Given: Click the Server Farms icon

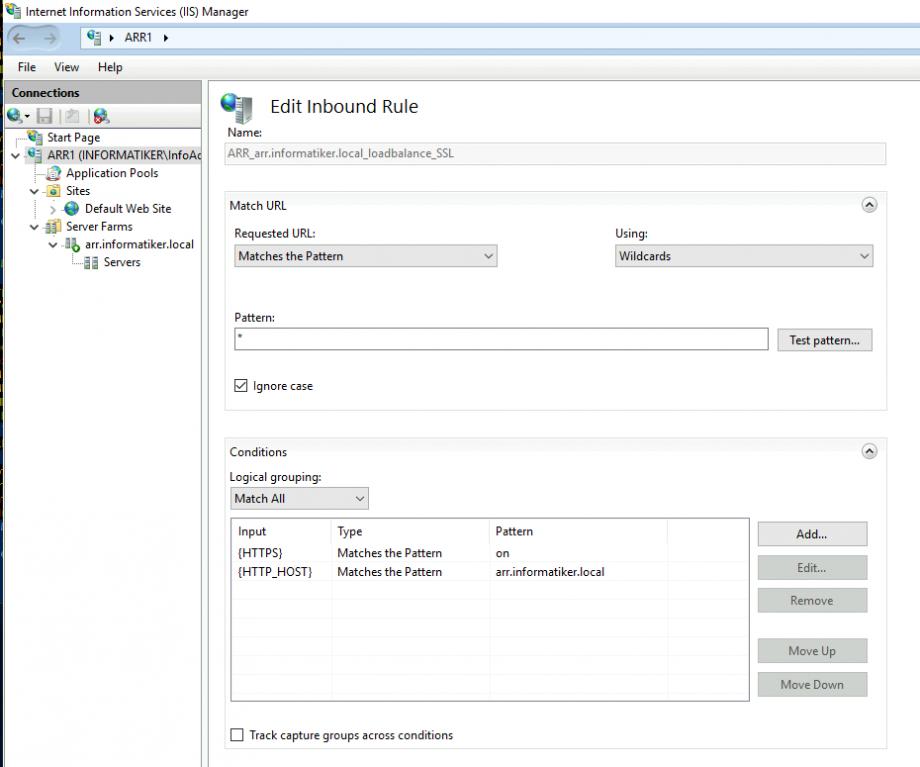Looking at the screenshot, I should (55, 226).
